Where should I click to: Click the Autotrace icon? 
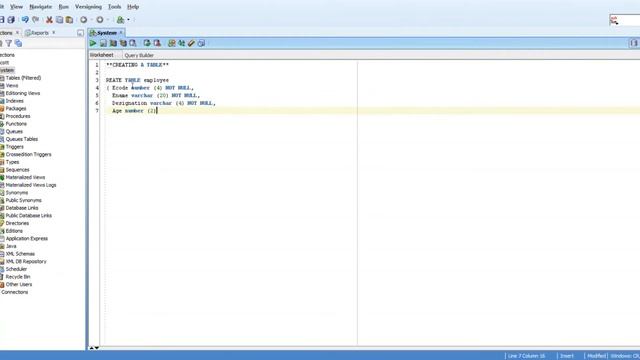tap(123, 43)
